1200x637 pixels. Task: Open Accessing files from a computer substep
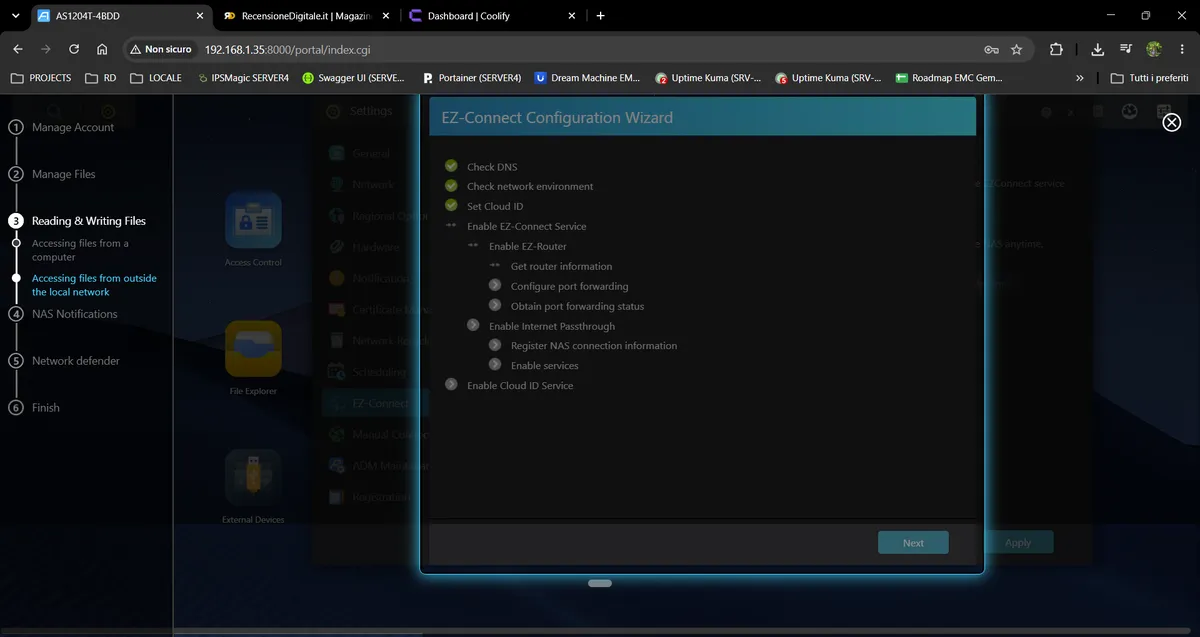pos(80,250)
